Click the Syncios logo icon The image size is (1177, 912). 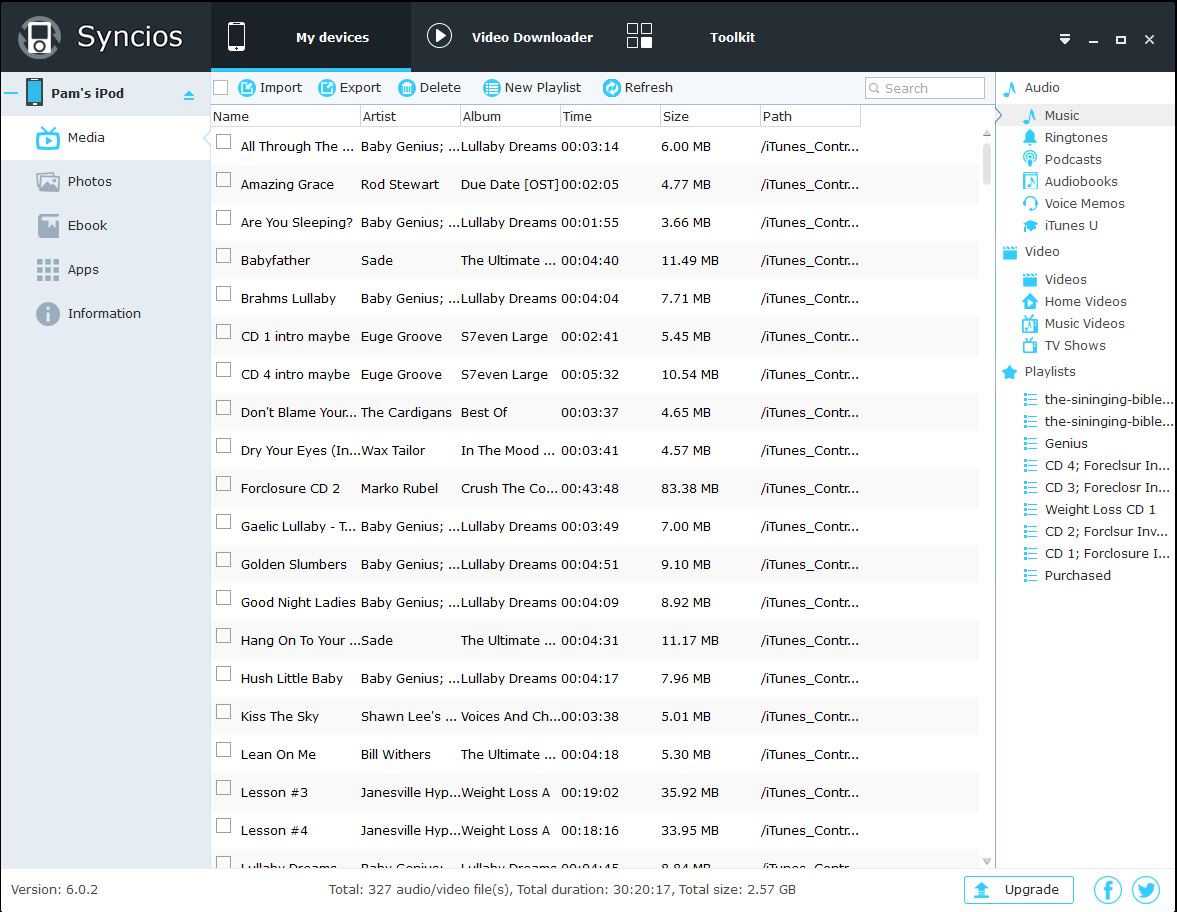coord(39,37)
